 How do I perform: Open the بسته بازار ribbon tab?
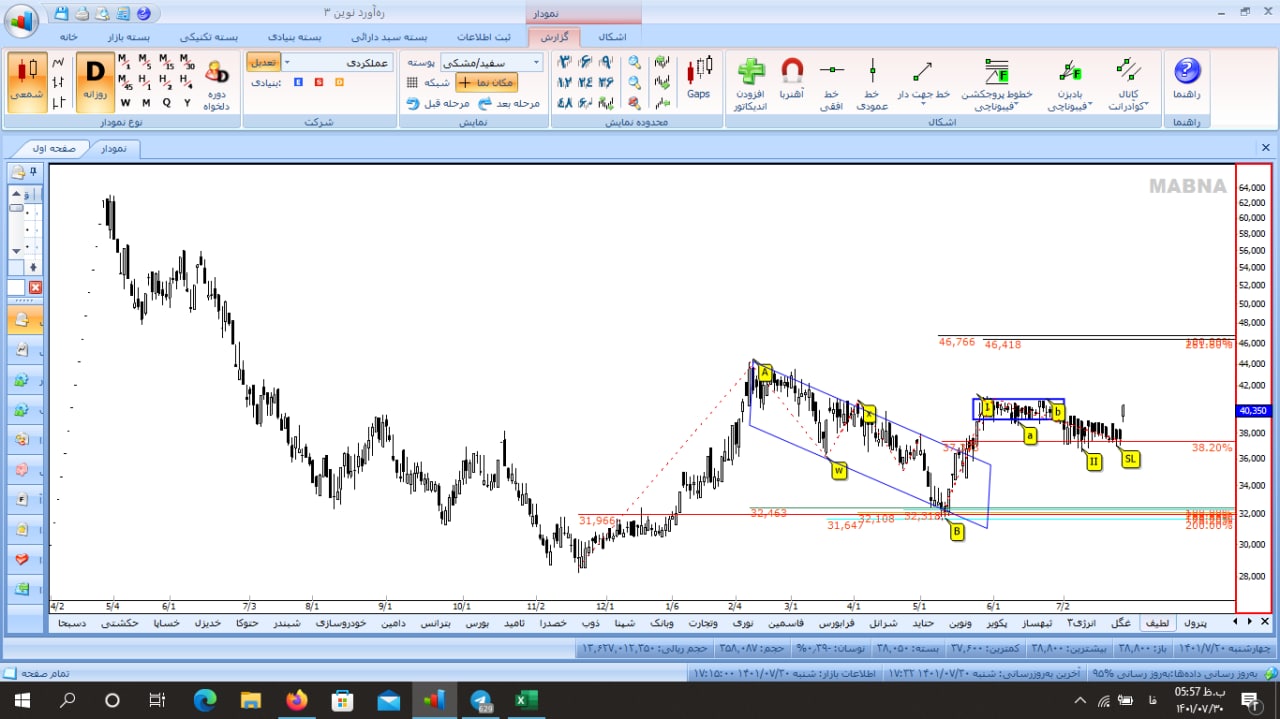(x=129, y=36)
